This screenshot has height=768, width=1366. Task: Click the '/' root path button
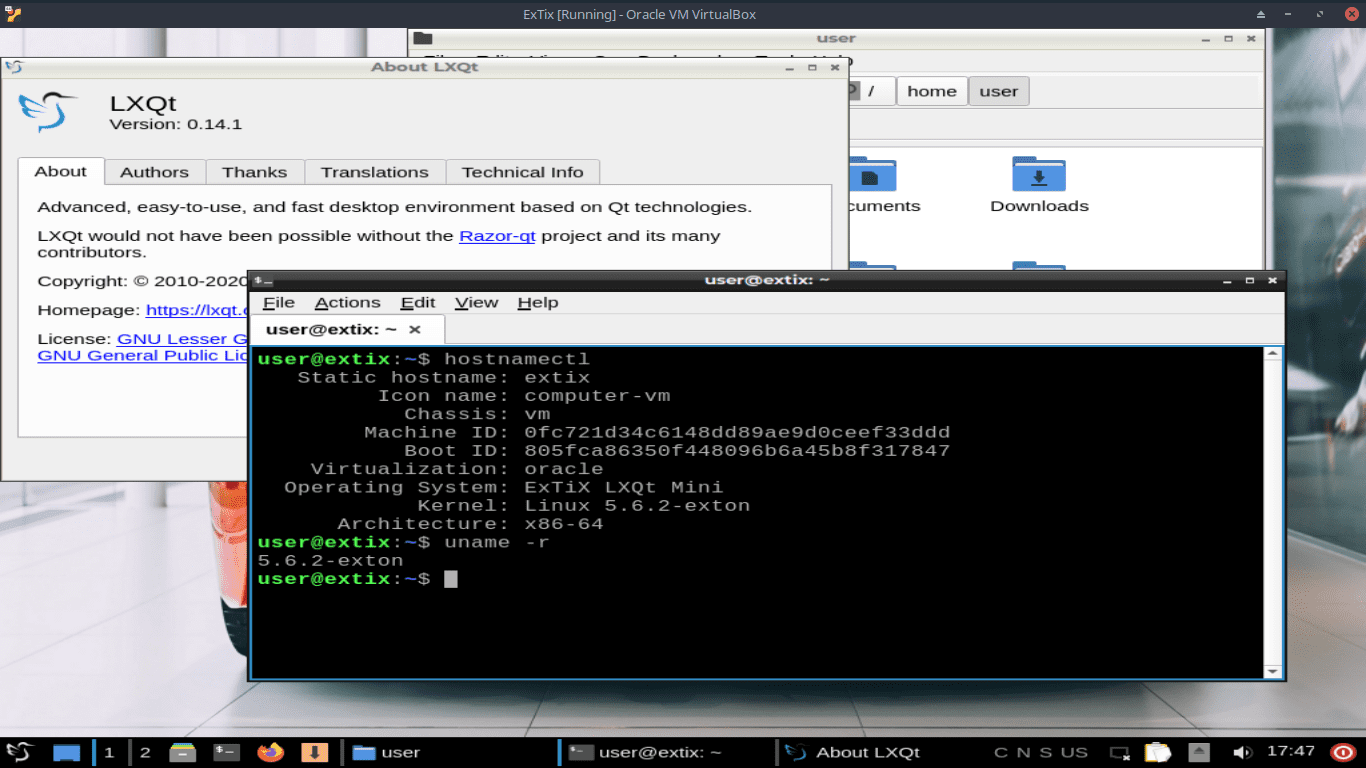pos(871,91)
